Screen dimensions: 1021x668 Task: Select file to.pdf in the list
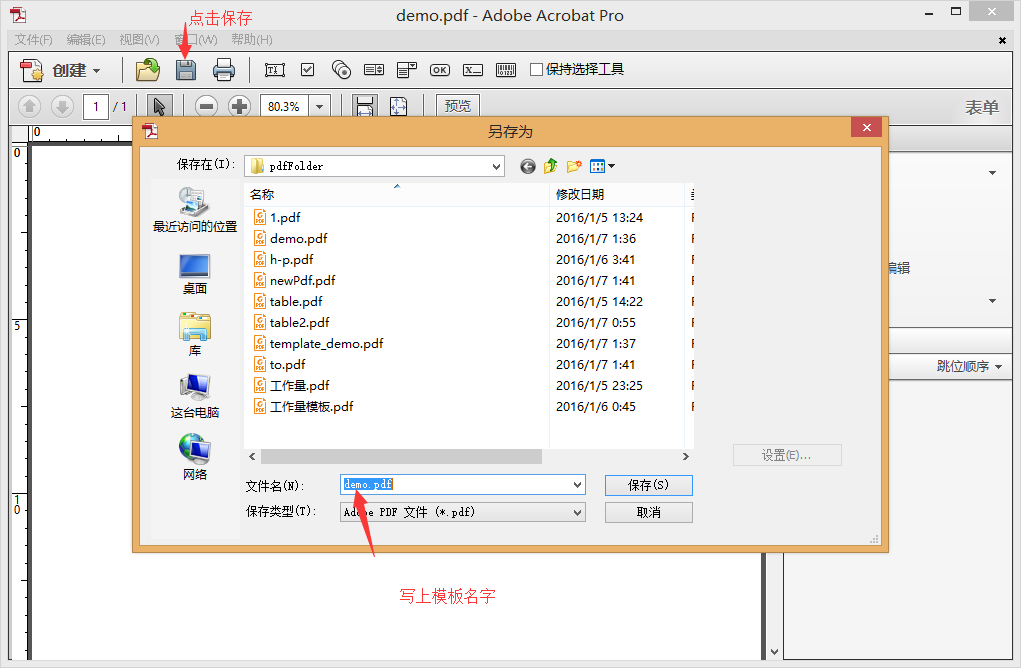(280, 365)
